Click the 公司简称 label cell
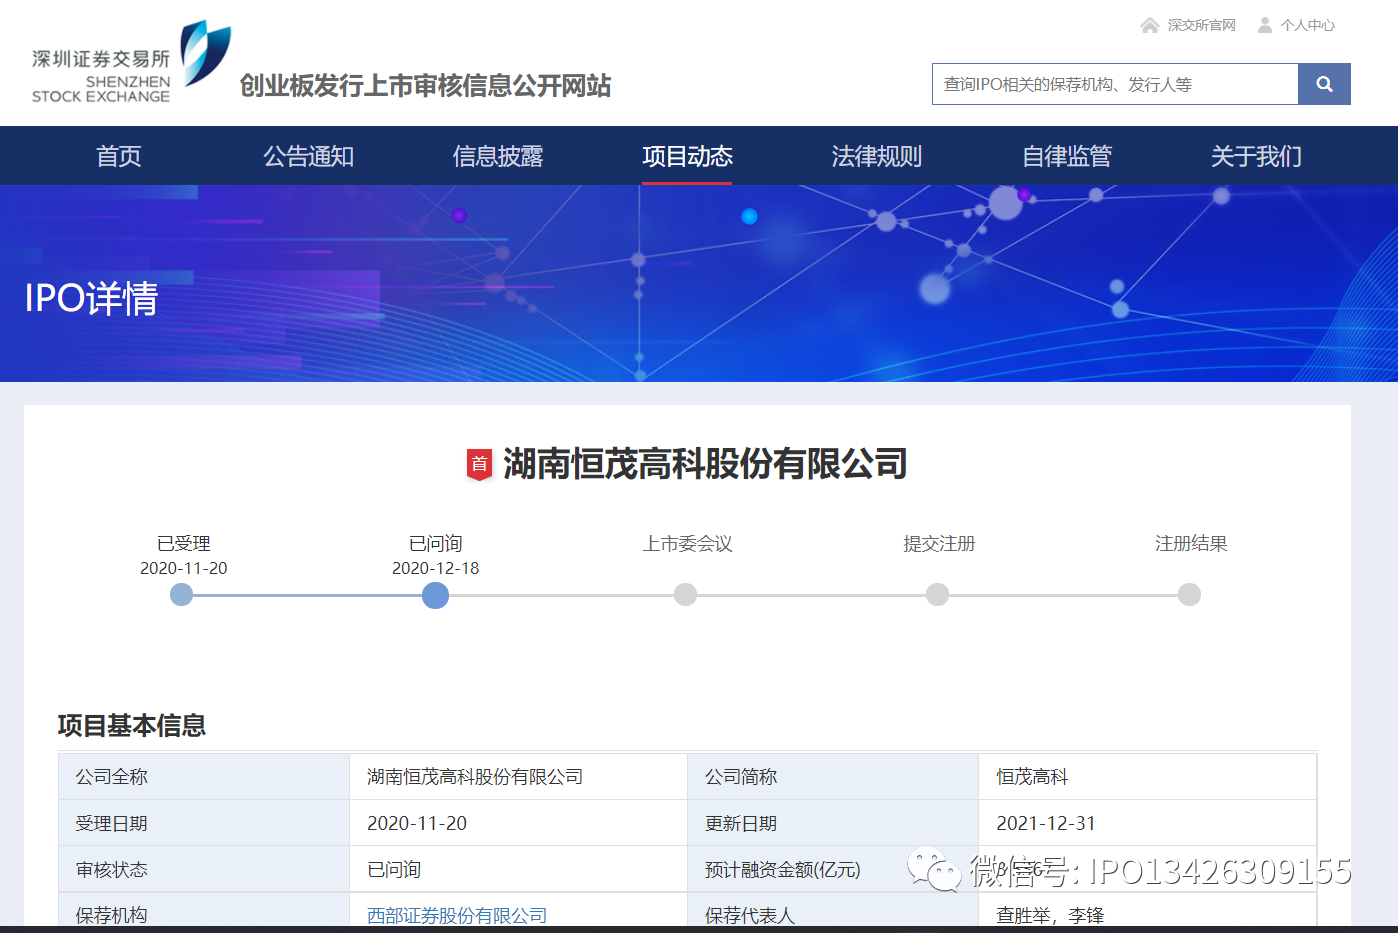Screen dimensions: 1398x933 pos(833,777)
